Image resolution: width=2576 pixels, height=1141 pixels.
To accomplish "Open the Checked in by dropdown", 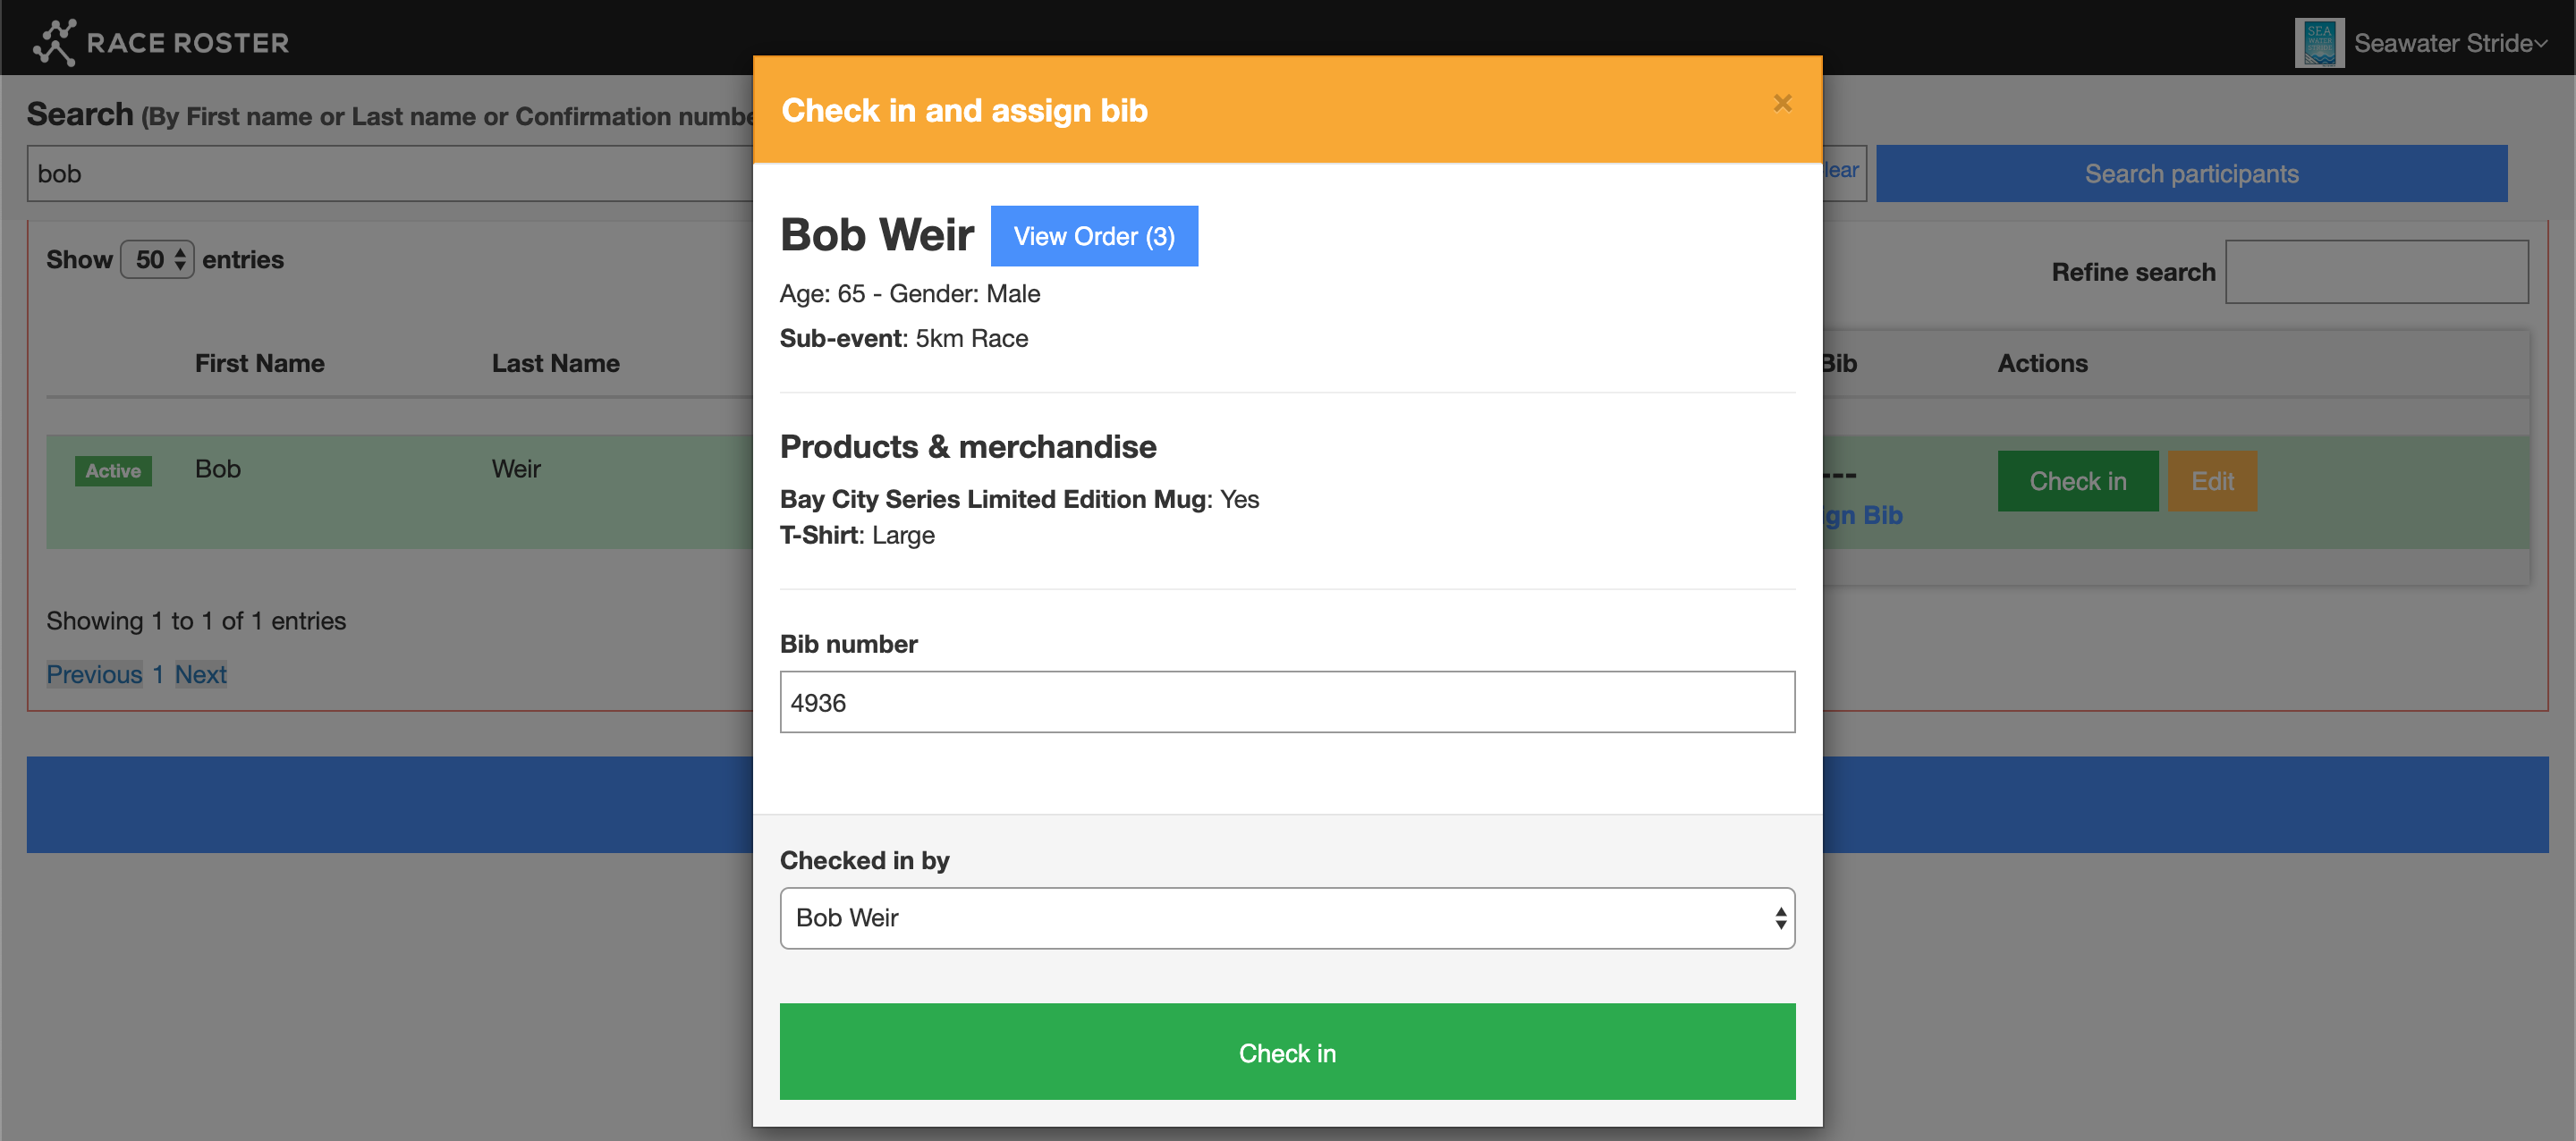I will coord(1287,918).
